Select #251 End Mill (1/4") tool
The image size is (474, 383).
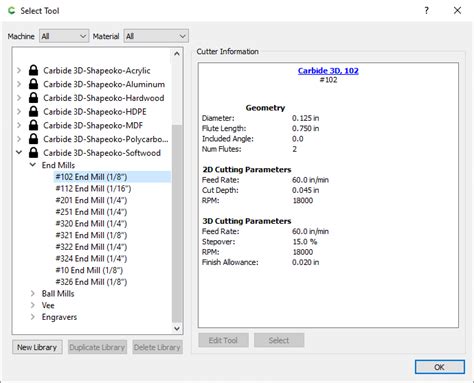91,212
